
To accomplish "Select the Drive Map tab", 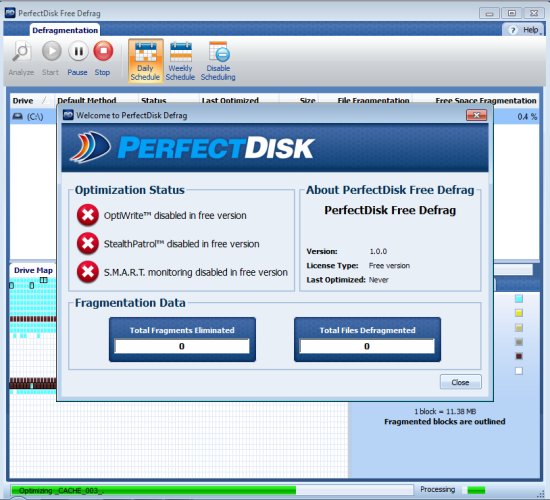I will click(33, 270).
